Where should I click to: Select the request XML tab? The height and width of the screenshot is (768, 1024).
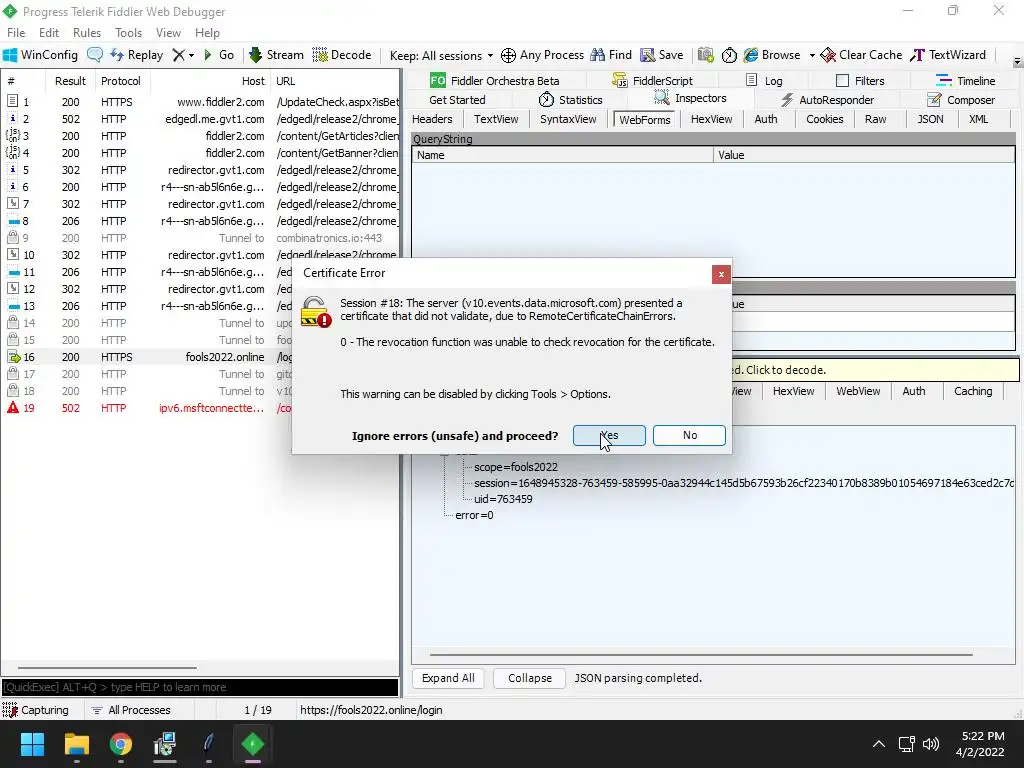point(978,120)
